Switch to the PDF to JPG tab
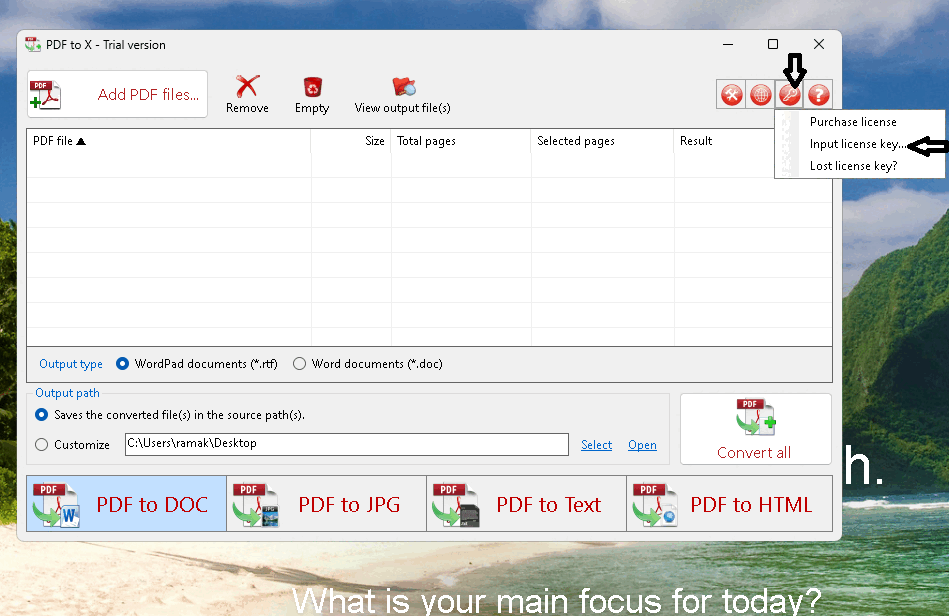949x616 pixels. (x=326, y=505)
